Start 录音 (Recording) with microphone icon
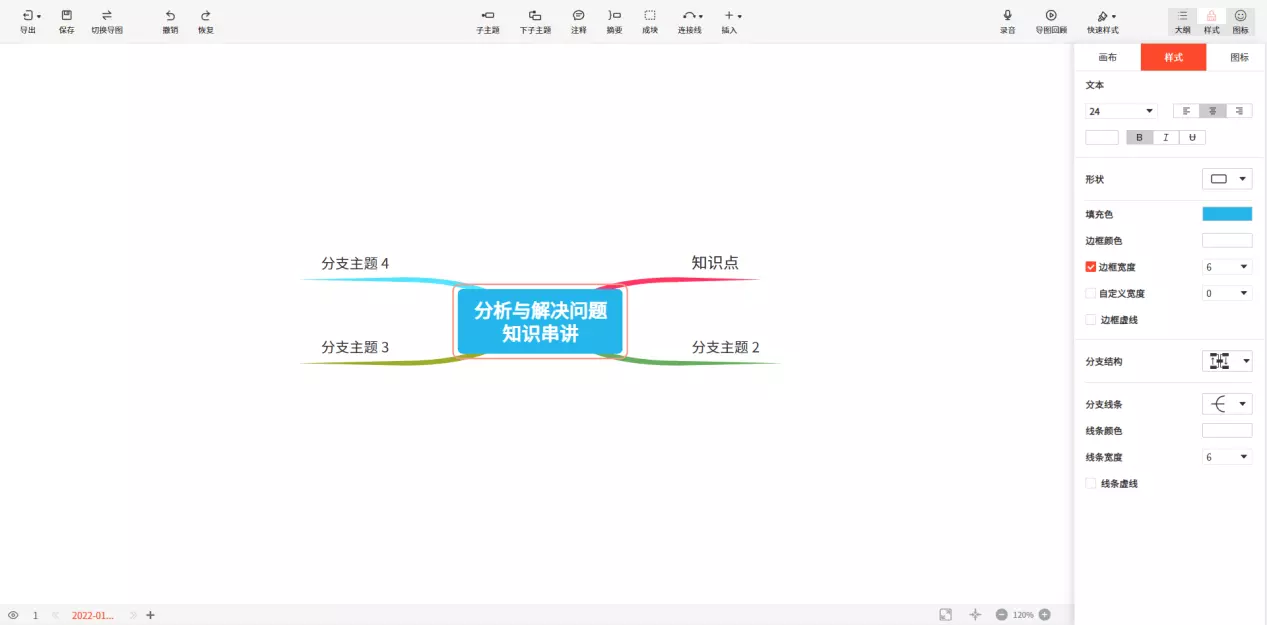Viewport: 1267px width, 625px height. tap(1007, 16)
